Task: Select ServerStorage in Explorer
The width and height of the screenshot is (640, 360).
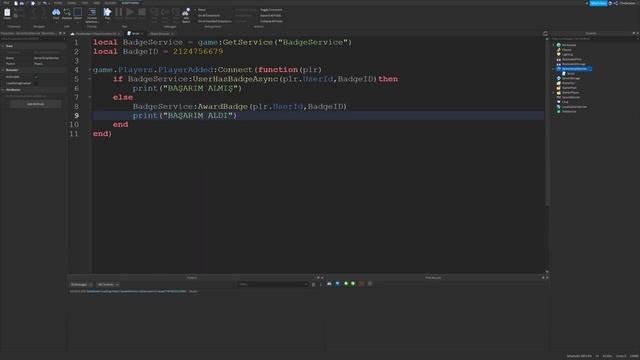Action: pos(571,78)
